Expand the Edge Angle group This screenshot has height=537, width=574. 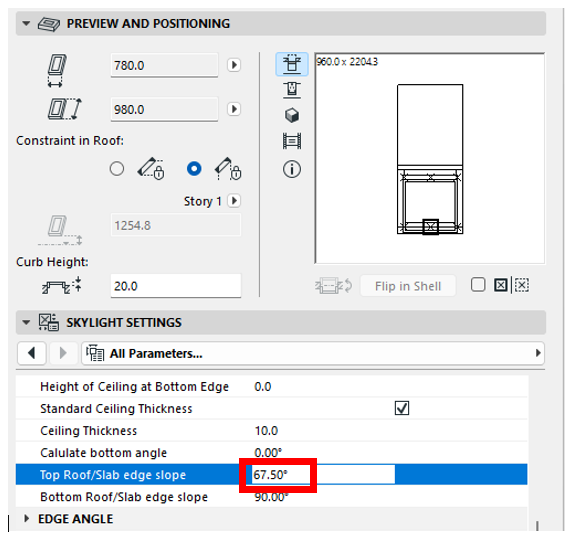pos(26,519)
